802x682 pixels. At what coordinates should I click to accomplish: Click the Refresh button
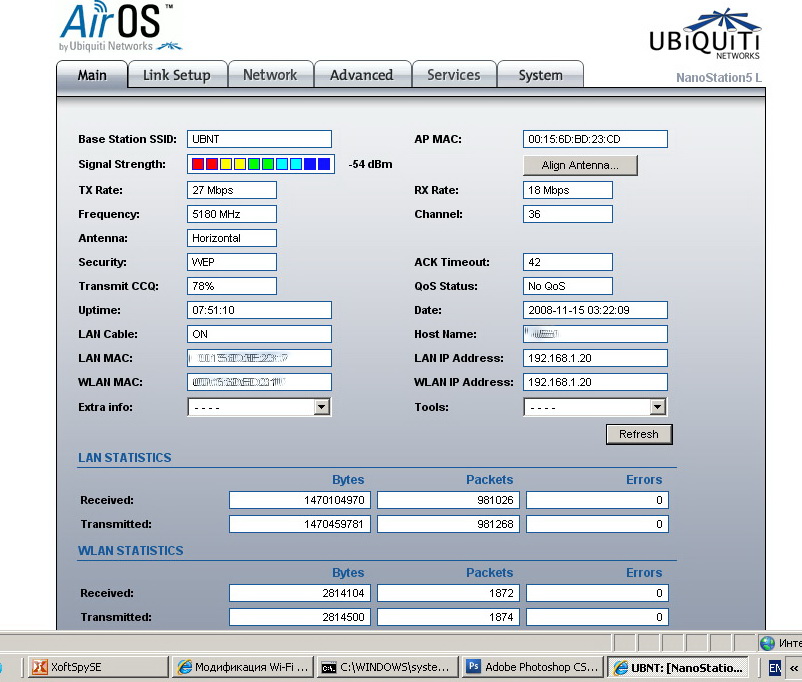[x=638, y=434]
